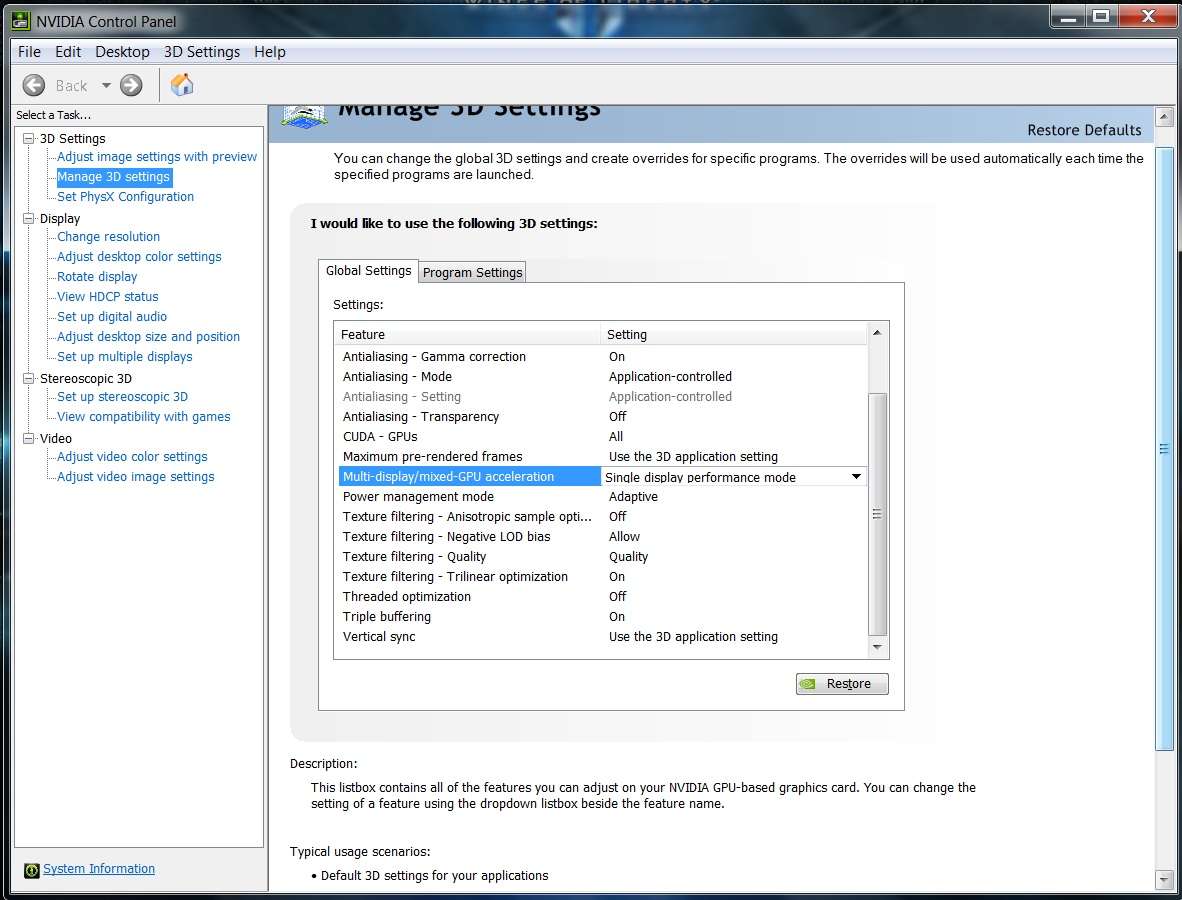The image size is (1182, 900).
Task: Click the Setting column header
Action: click(734, 334)
